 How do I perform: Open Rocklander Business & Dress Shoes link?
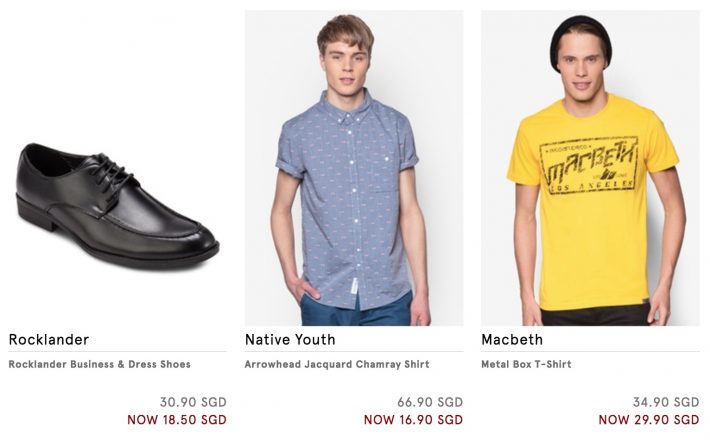point(99,365)
